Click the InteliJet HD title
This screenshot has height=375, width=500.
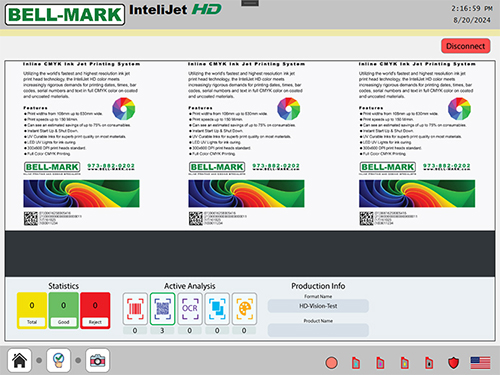pyautogui.click(x=175, y=10)
